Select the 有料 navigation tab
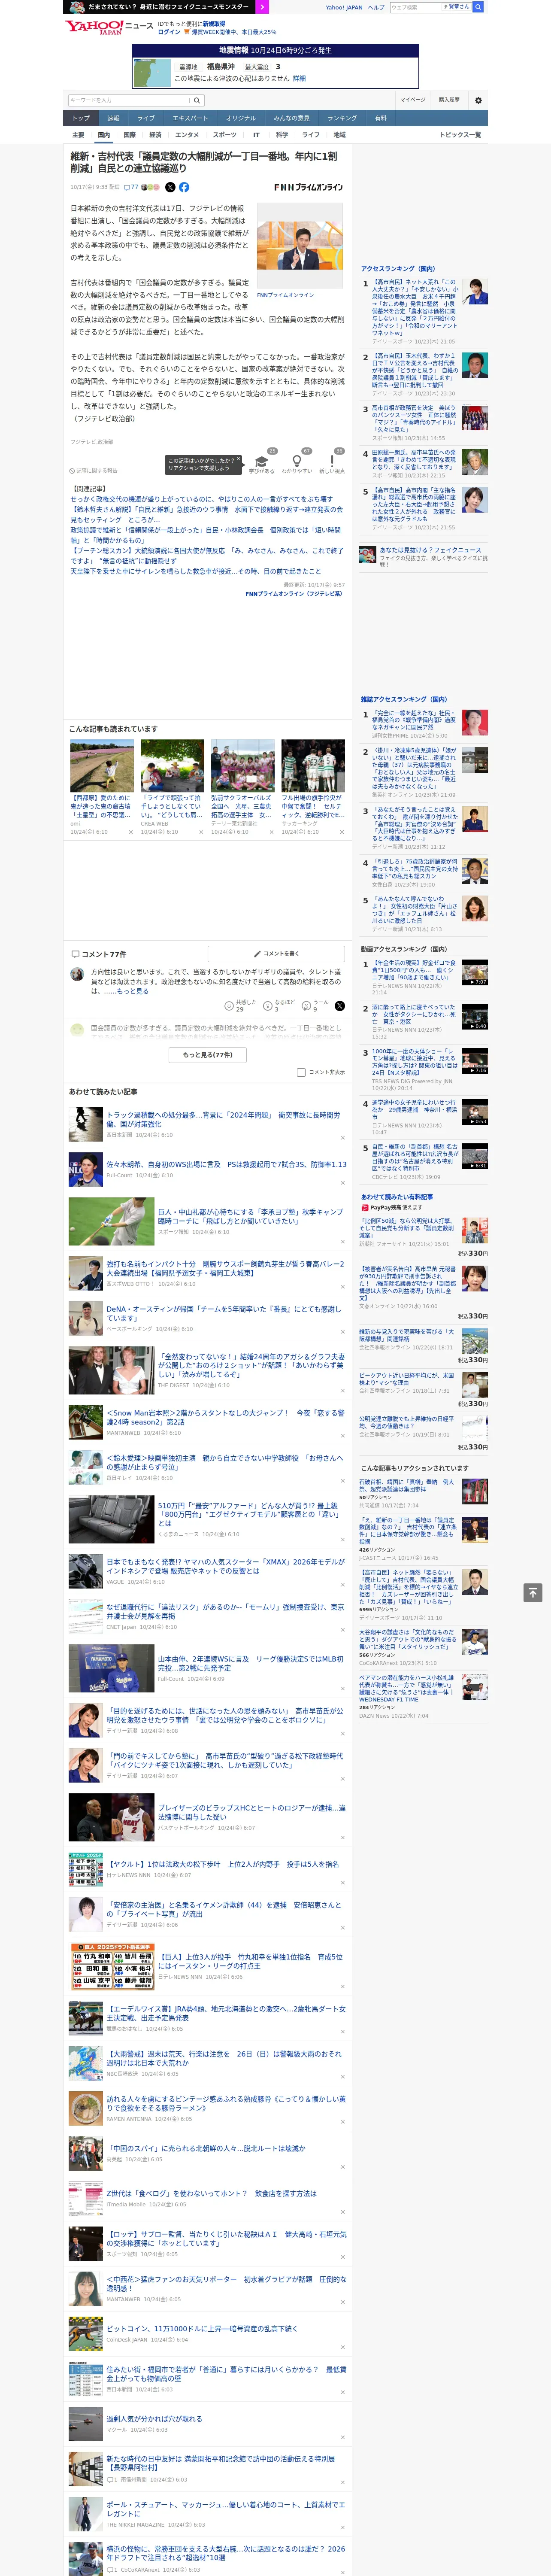551x2576 pixels. point(380,118)
